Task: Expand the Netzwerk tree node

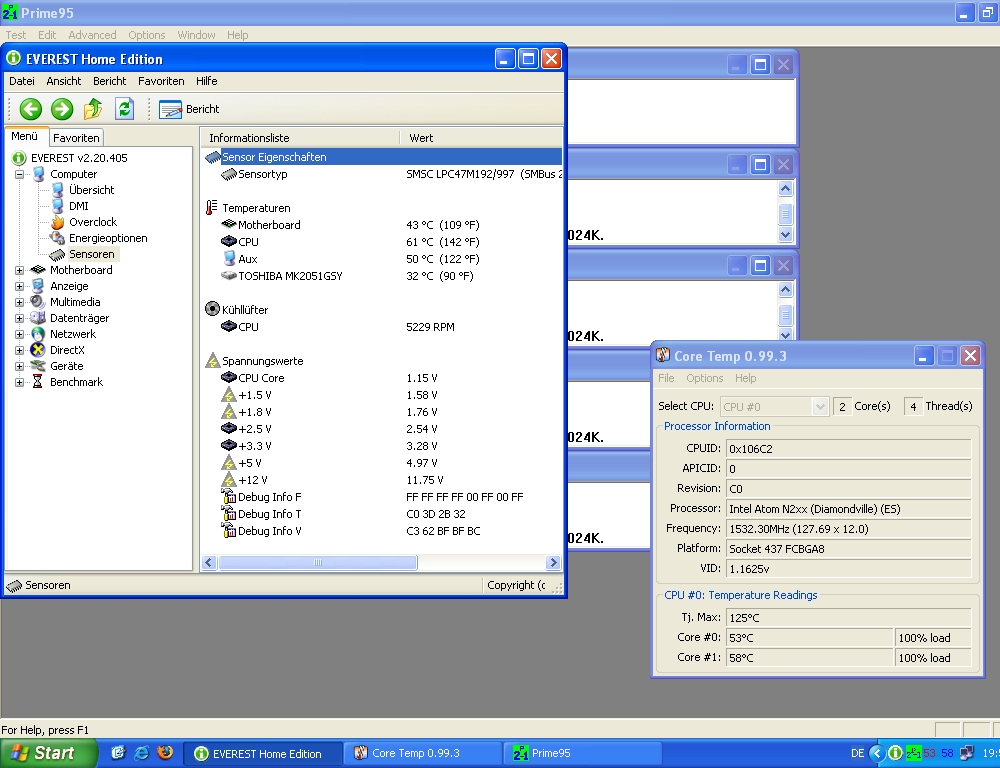Action: point(19,334)
